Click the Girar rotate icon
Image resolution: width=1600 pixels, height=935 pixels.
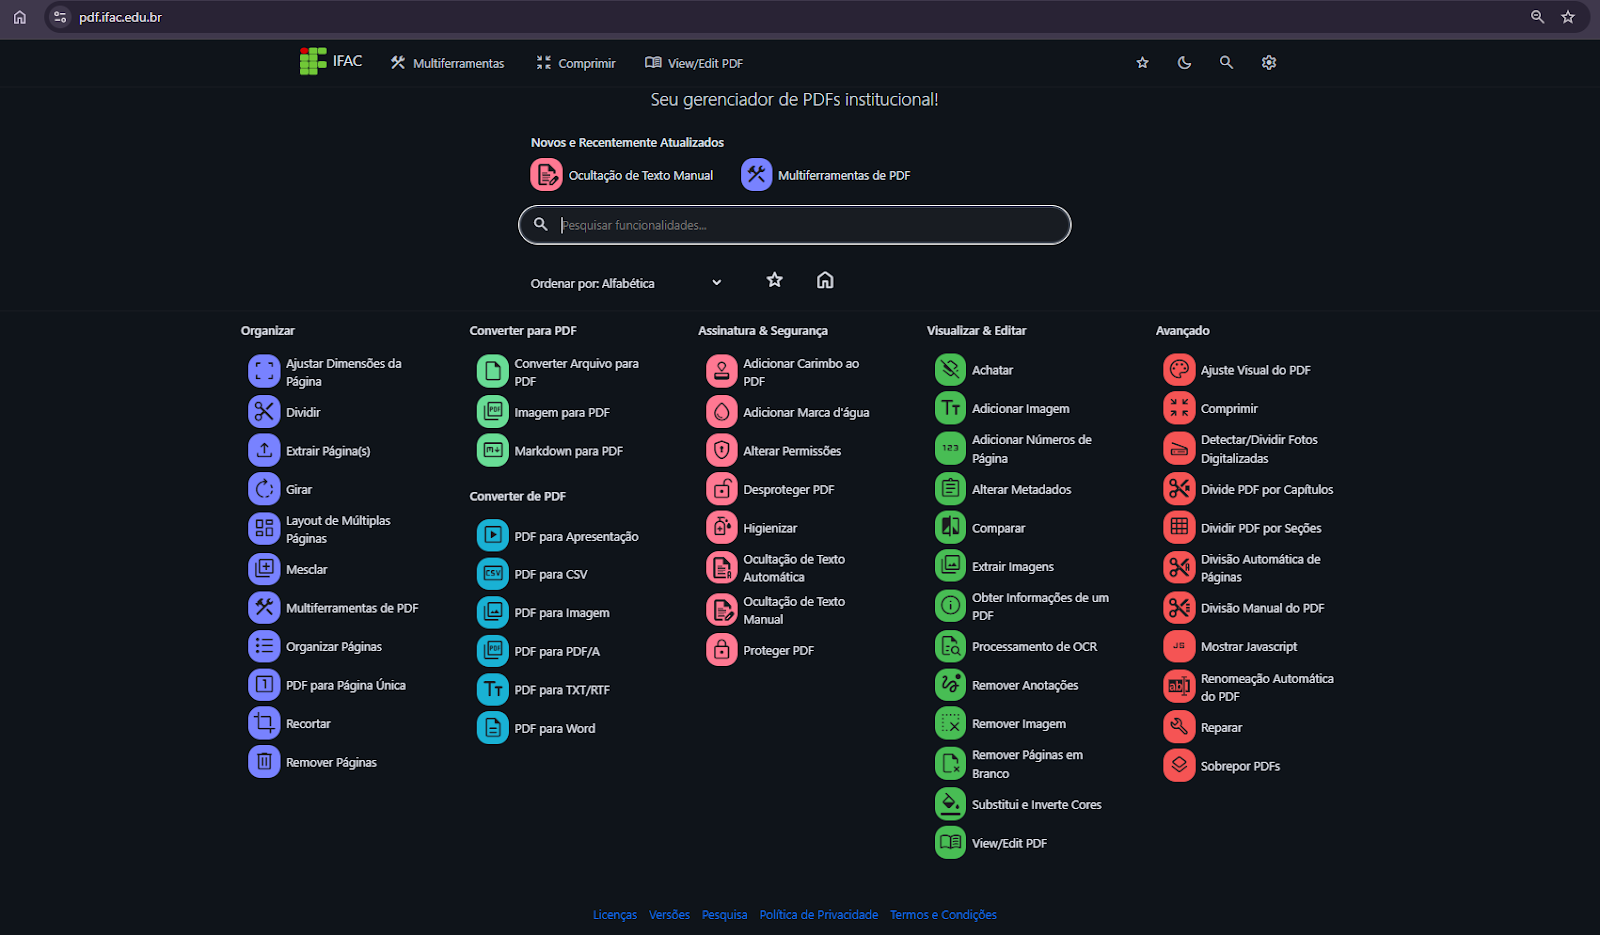[x=264, y=489]
